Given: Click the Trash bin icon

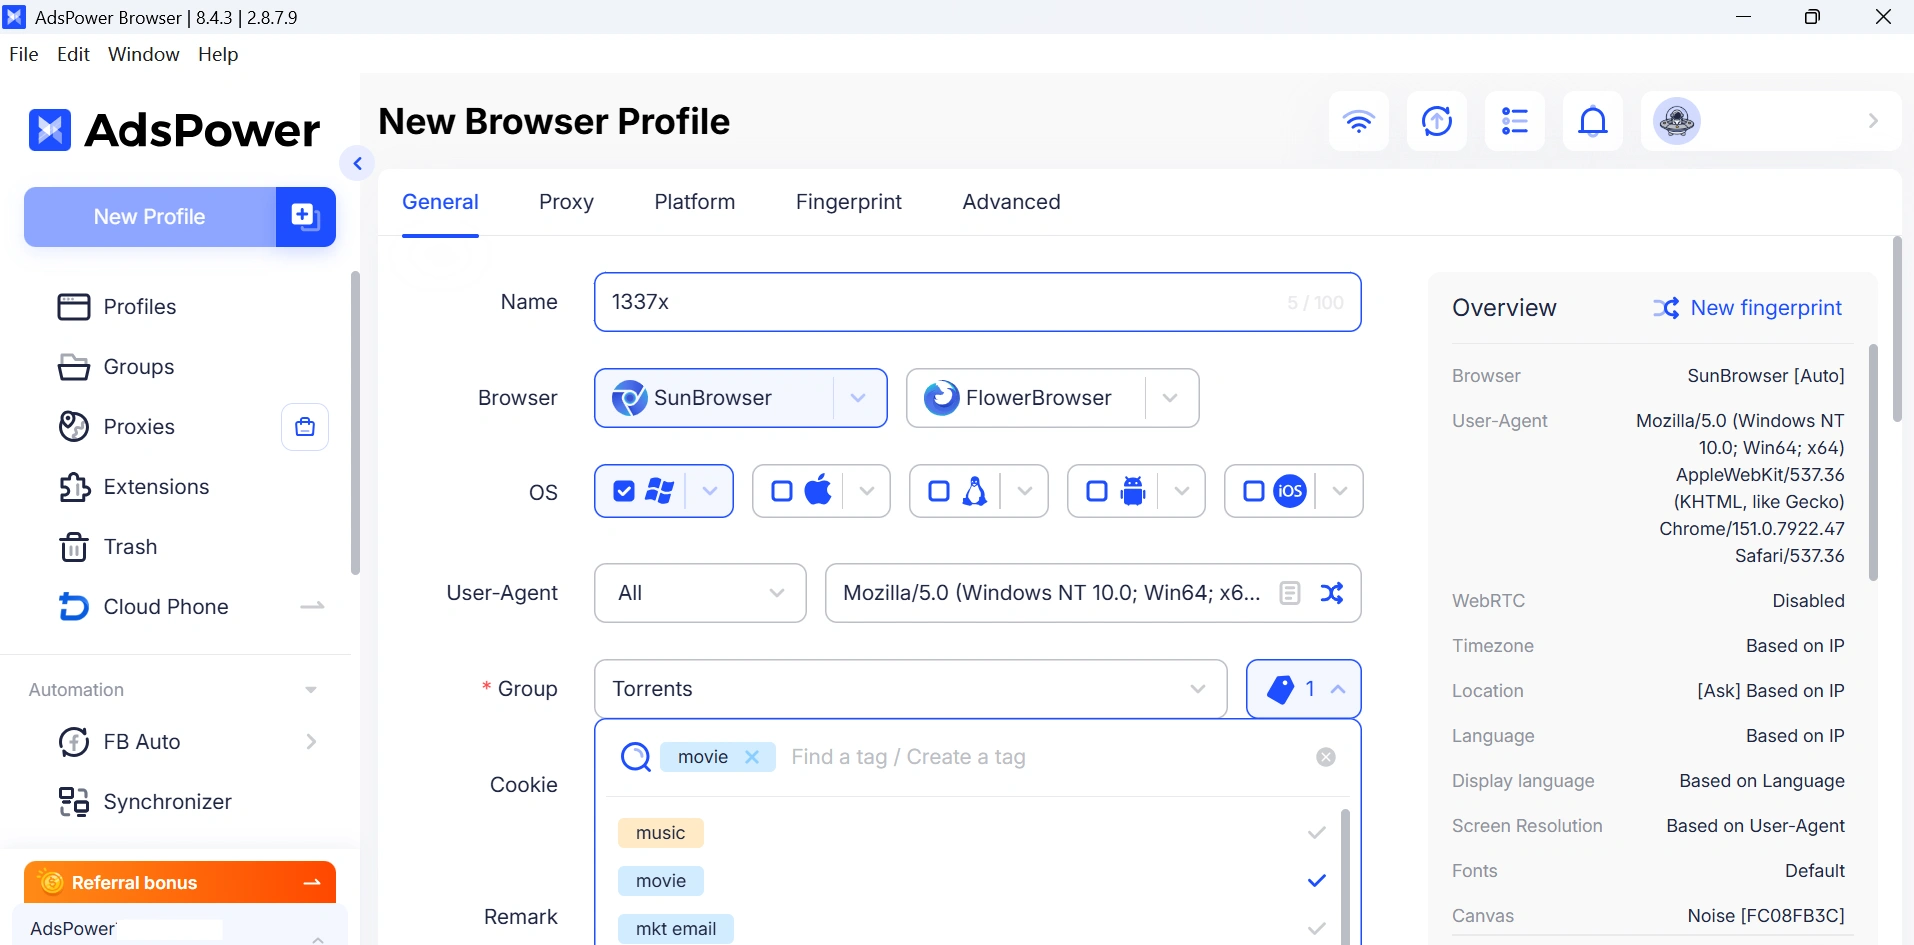Looking at the screenshot, I should click(x=74, y=547).
